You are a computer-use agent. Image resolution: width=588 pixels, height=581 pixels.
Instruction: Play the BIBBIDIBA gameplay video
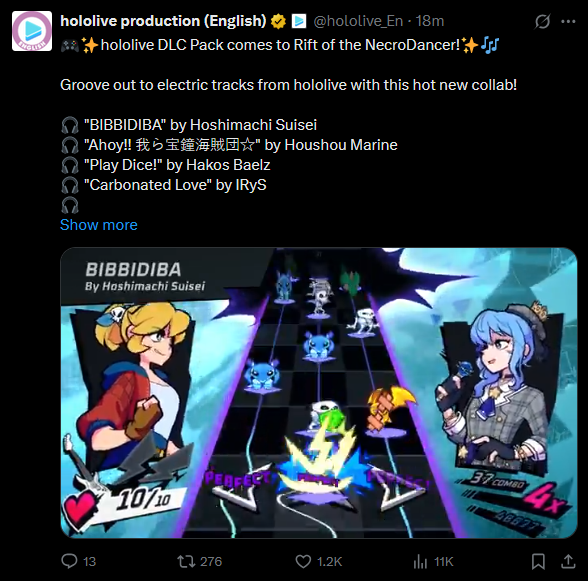(x=319, y=393)
